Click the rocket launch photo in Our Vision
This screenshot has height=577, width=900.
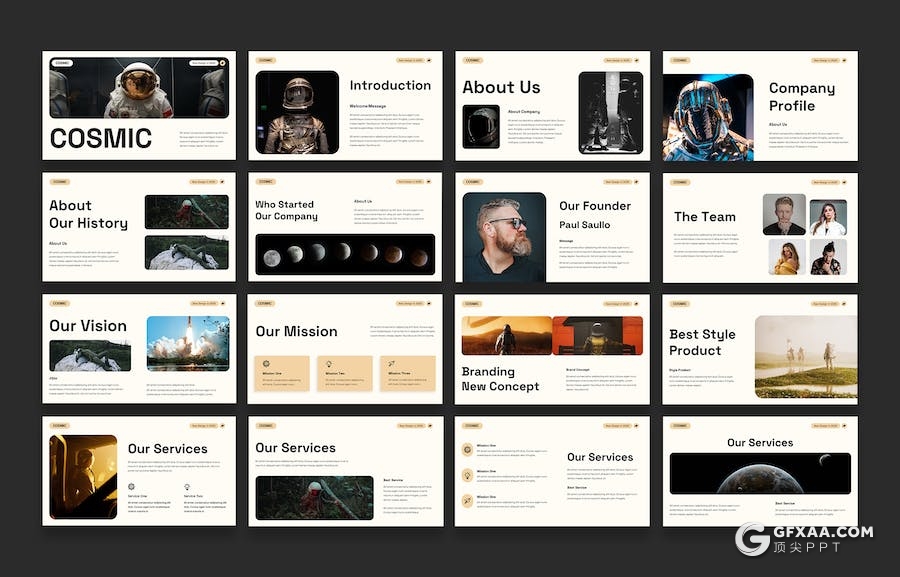188,344
